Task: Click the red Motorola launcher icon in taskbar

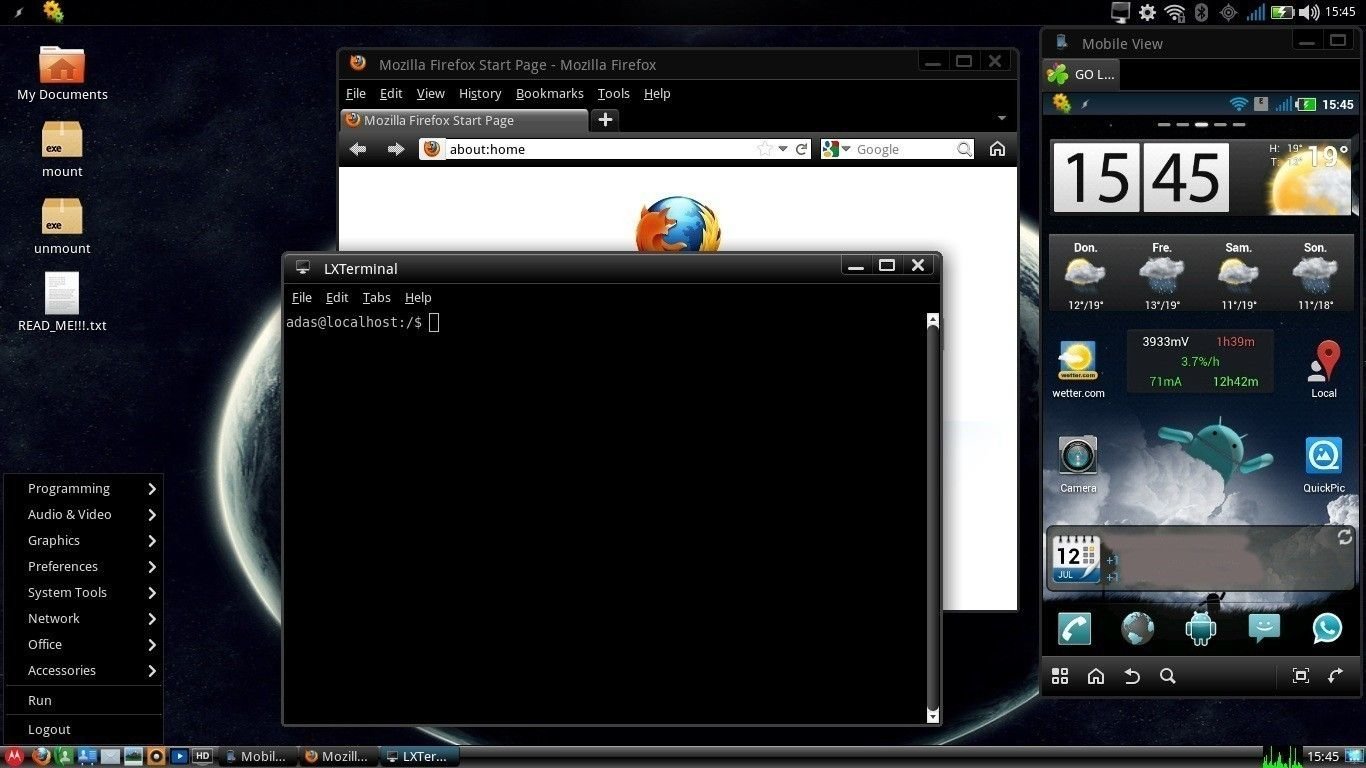Action: point(14,756)
